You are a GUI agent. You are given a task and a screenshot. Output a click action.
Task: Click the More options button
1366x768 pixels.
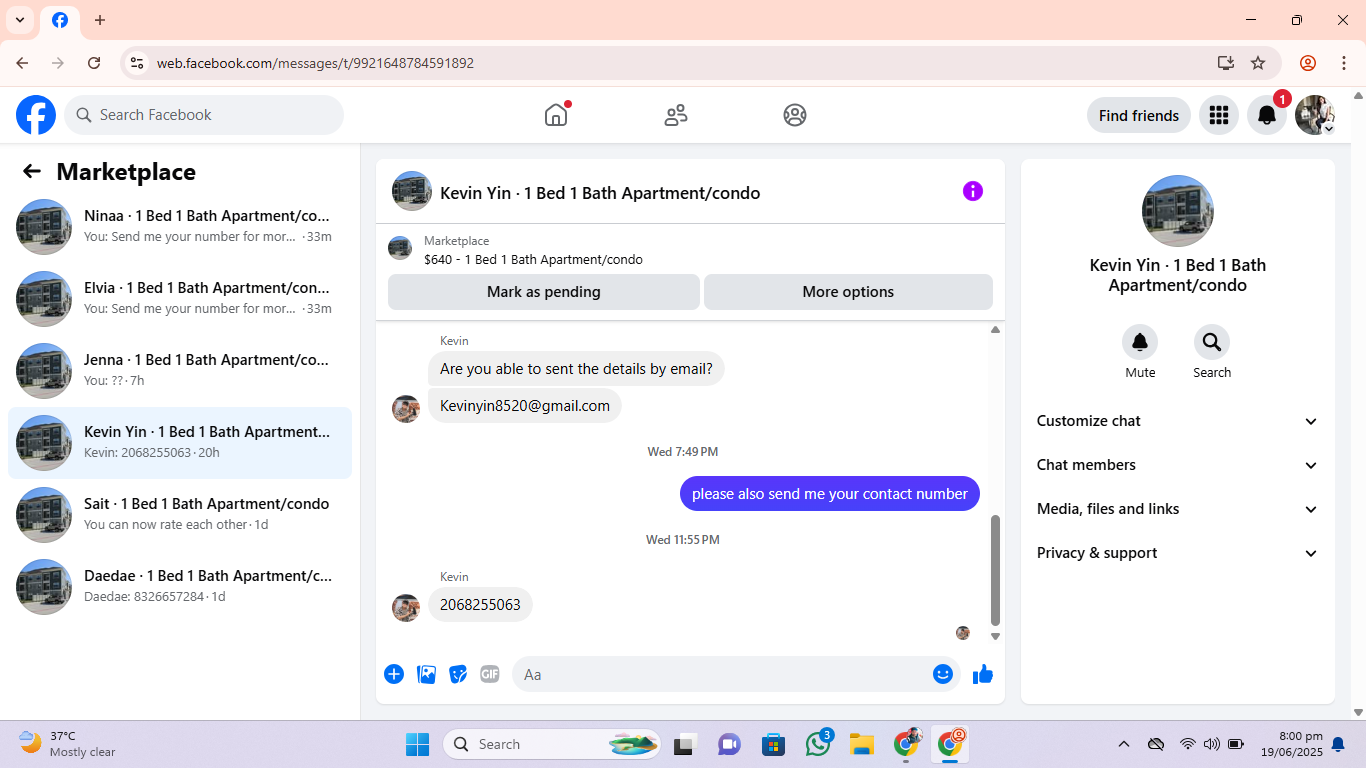tap(848, 292)
